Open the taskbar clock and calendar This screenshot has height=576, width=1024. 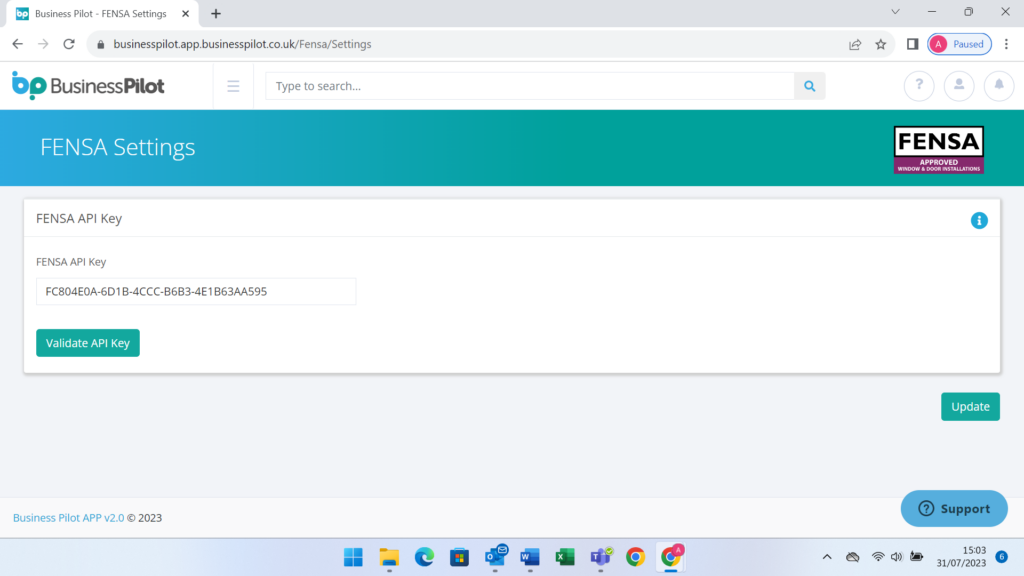tap(961, 557)
